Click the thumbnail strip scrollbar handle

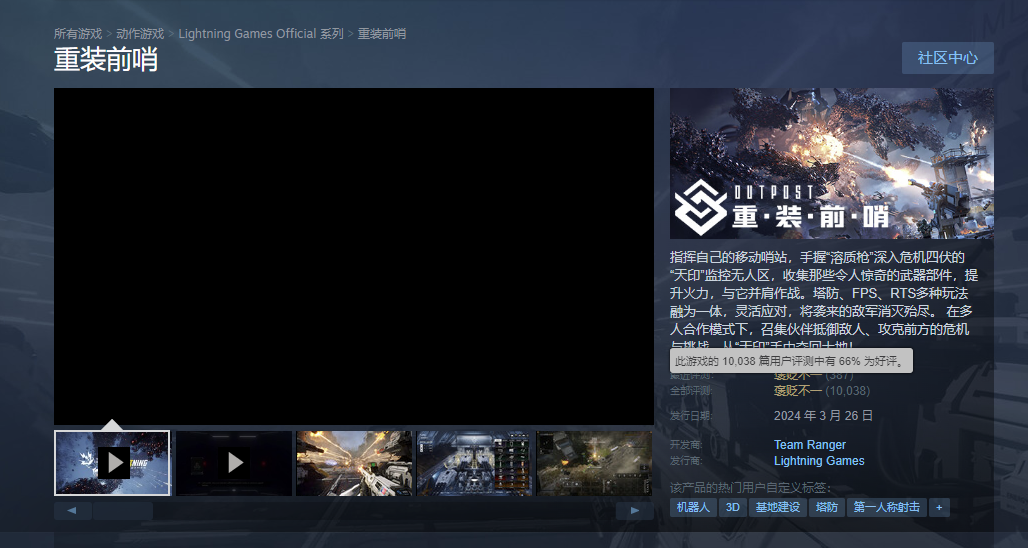coord(123,511)
